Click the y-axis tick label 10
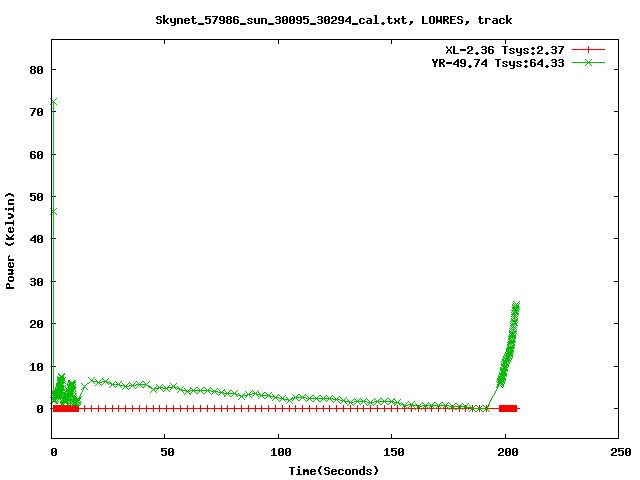The height and width of the screenshot is (480, 640). tap(36, 367)
